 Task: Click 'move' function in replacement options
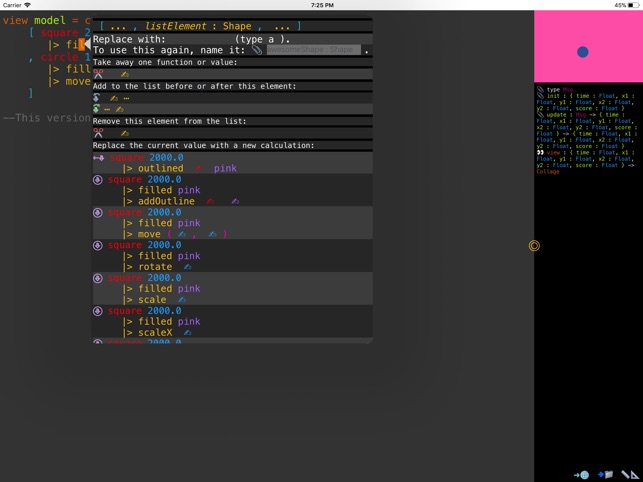(149, 234)
